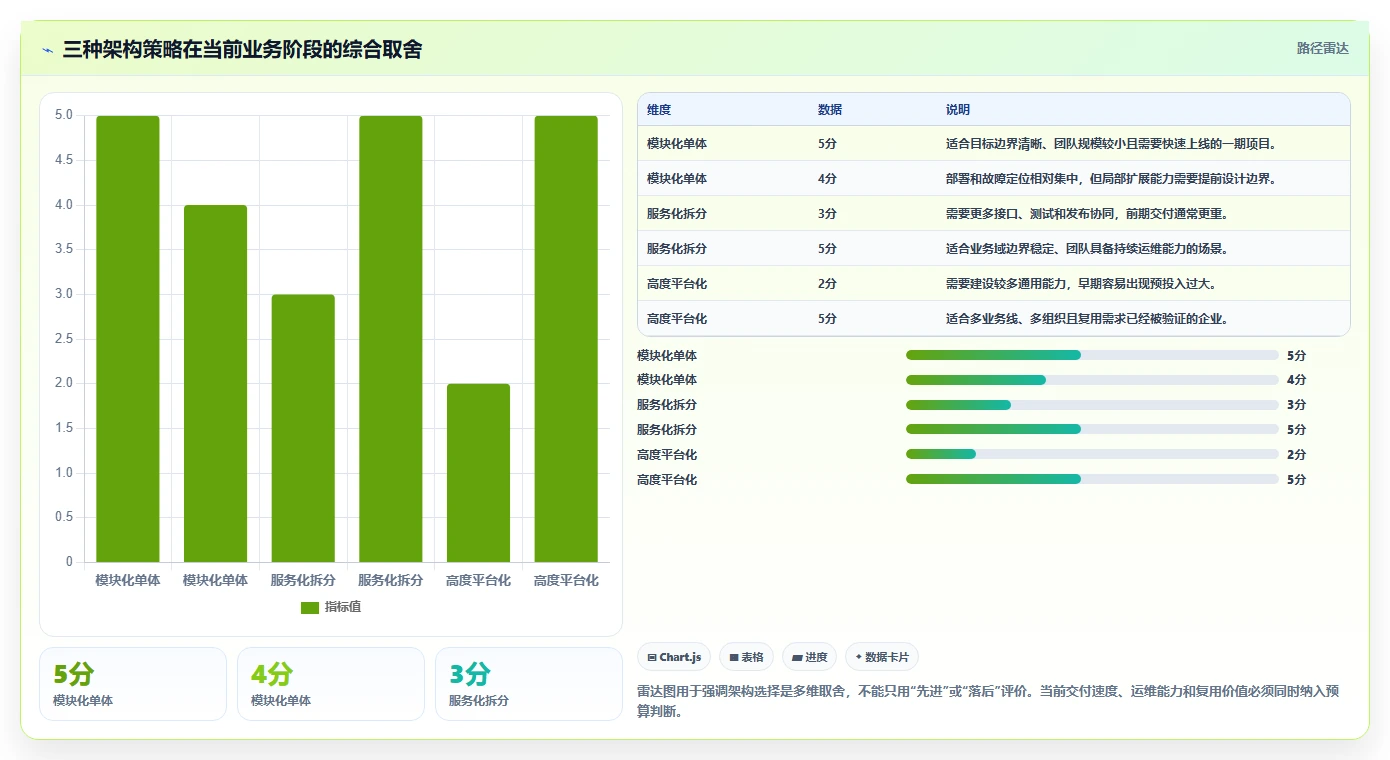Viewport: 1390px width, 760px height.
Task: Click the 0.5 tick on the y-axis
Action: [63, 517]
